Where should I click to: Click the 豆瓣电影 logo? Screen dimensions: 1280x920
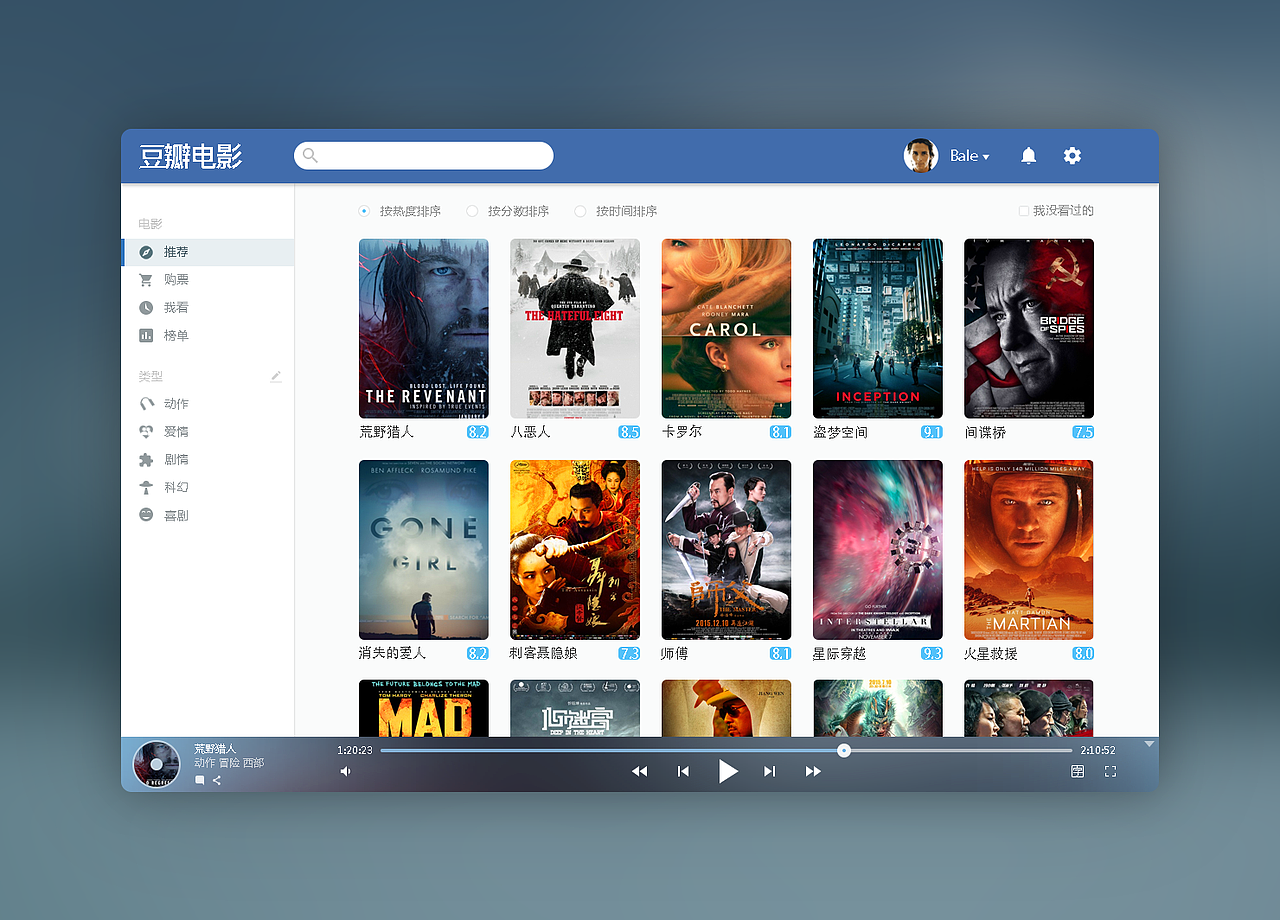point(191,156)
